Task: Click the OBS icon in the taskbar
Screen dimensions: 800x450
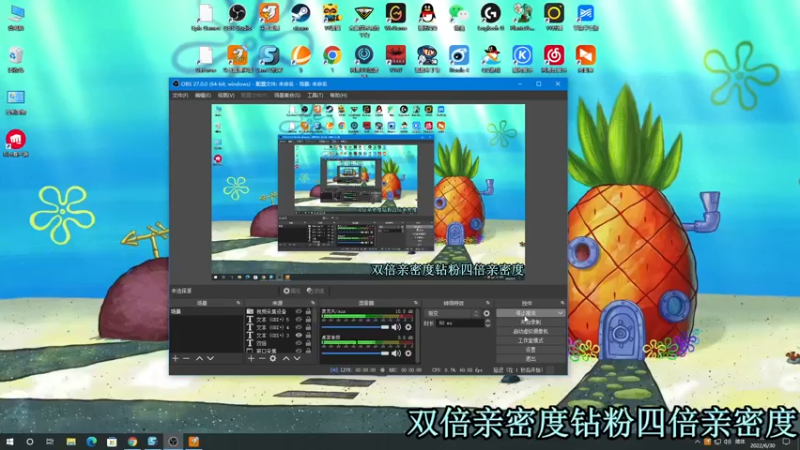Action: click(173, 442)
